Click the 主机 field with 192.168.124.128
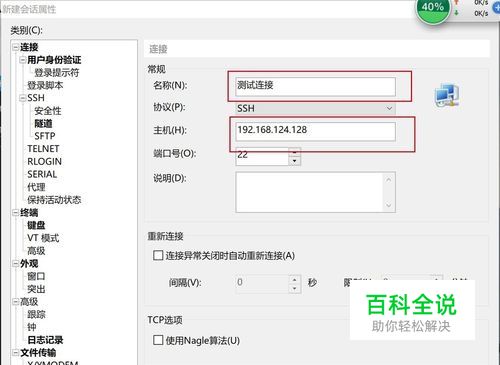The width and height of the screenshot is (500, 365). coord(315,131)
